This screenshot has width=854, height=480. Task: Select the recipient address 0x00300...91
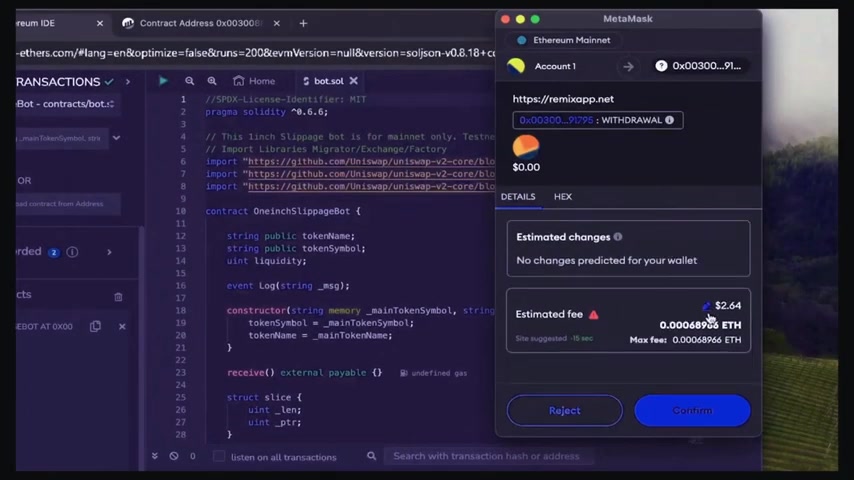click(700, 66)
